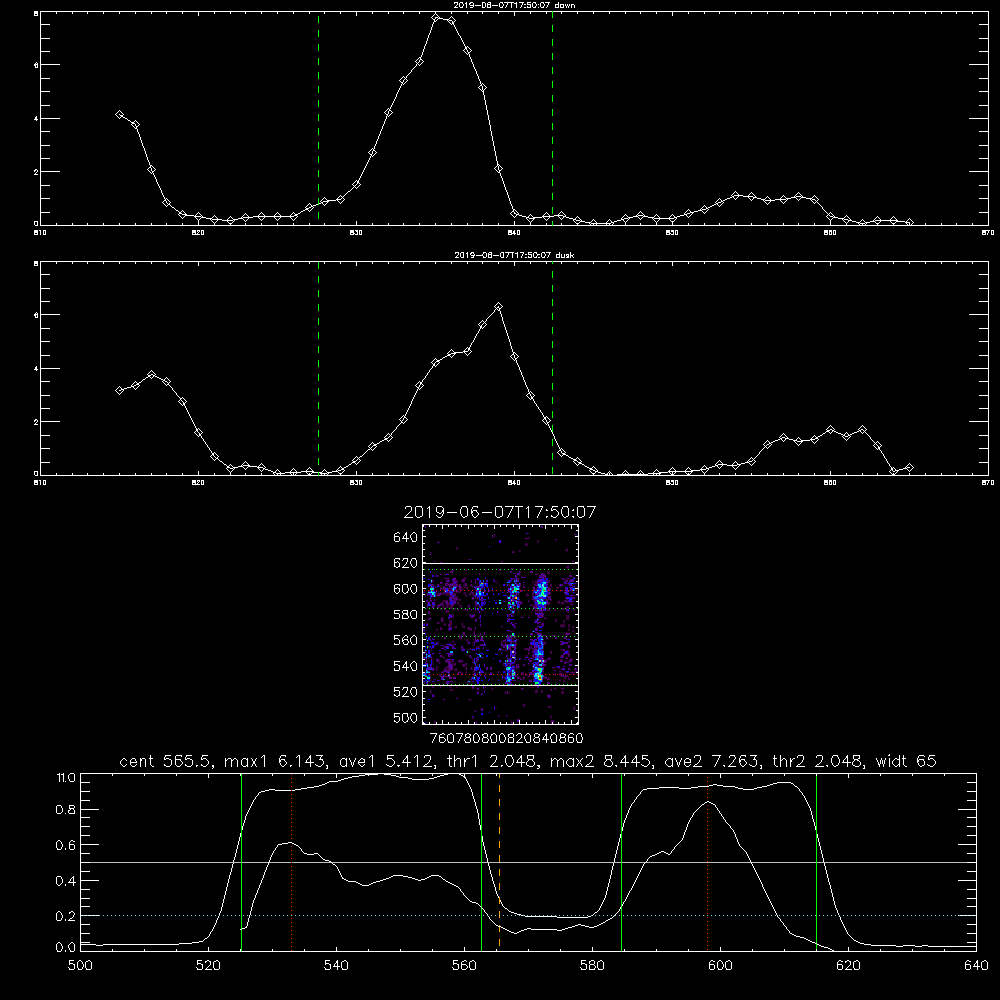Click the "600" x-axis label of bottom plot

pyautogui.click(x=720, y=966)
